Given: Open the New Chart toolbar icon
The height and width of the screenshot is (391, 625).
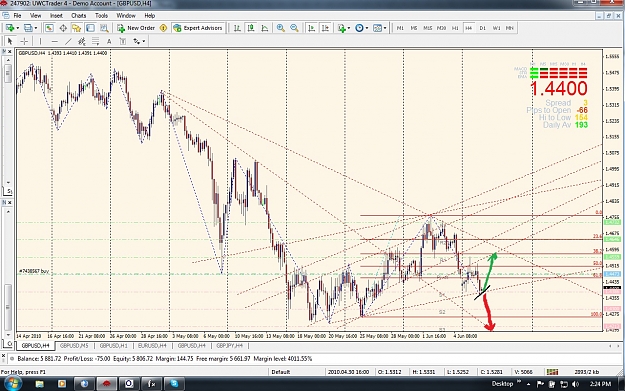Looking at the screenshot, I should [10, 28].
